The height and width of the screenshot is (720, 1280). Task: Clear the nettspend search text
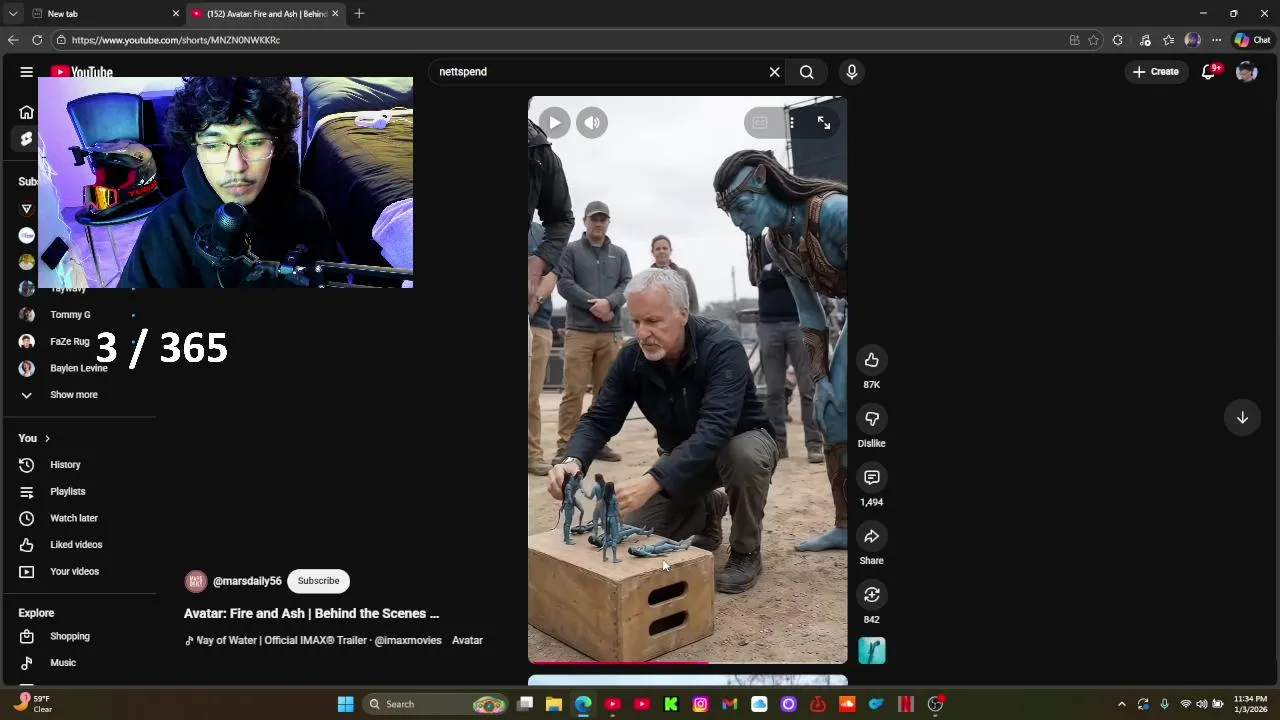point(774,72)
